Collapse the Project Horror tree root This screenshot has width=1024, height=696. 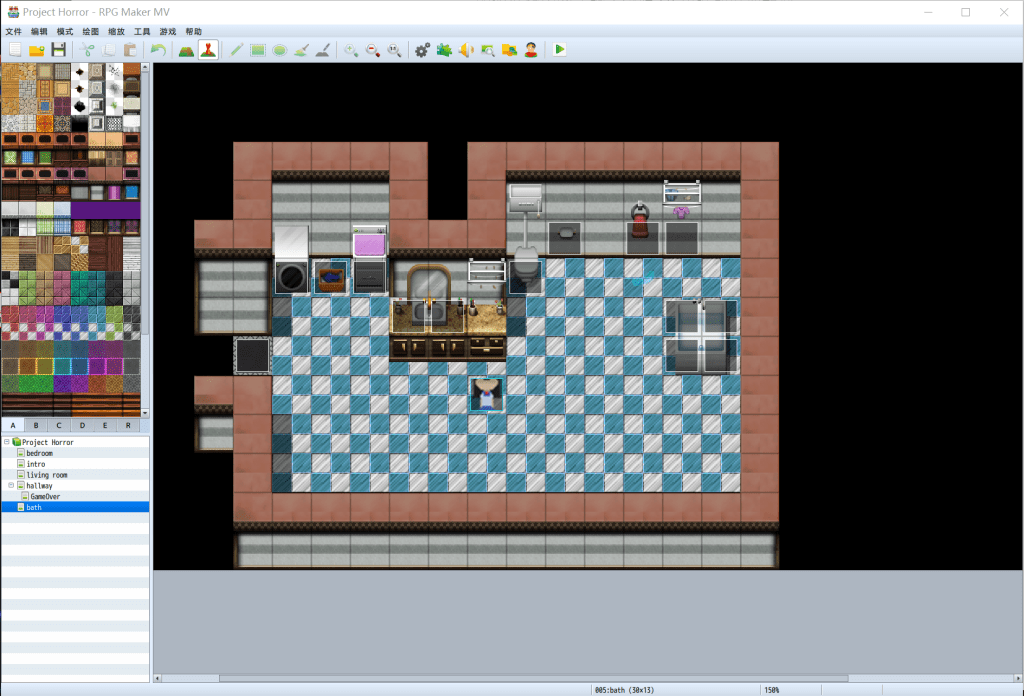(7, 442)
